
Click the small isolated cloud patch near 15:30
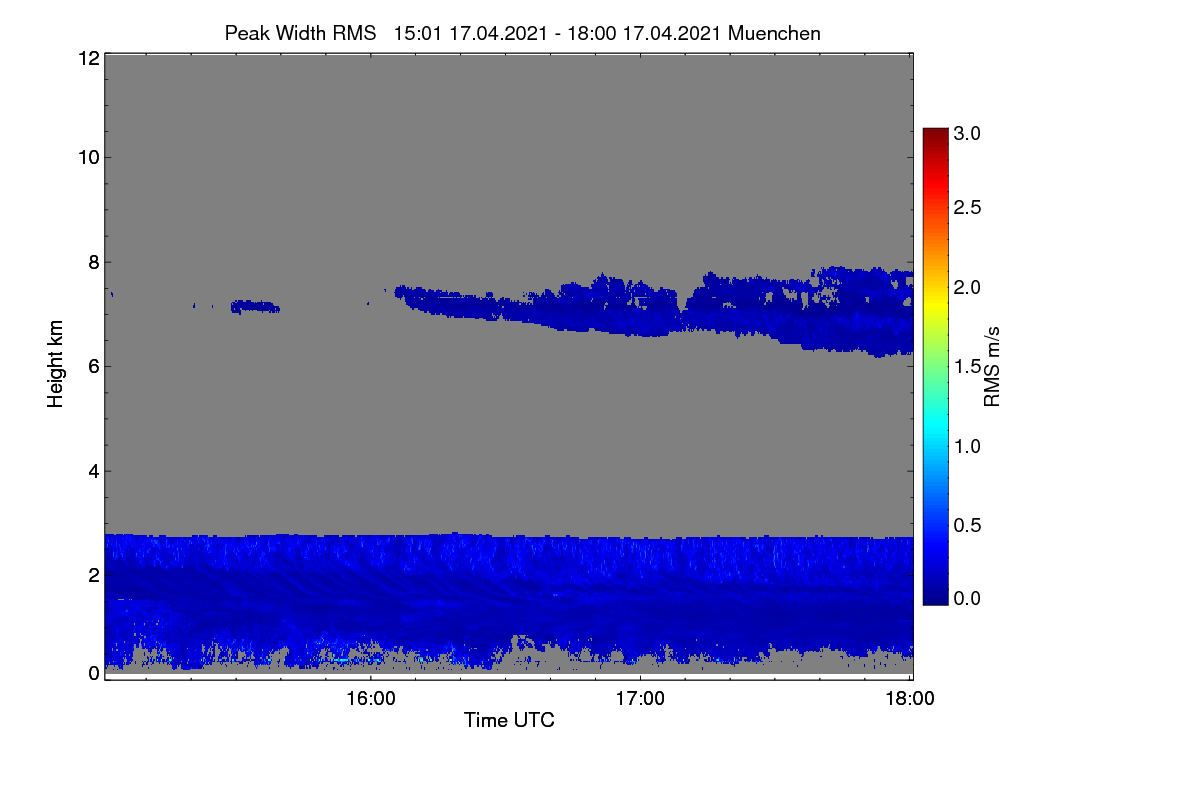pos(255,307)
